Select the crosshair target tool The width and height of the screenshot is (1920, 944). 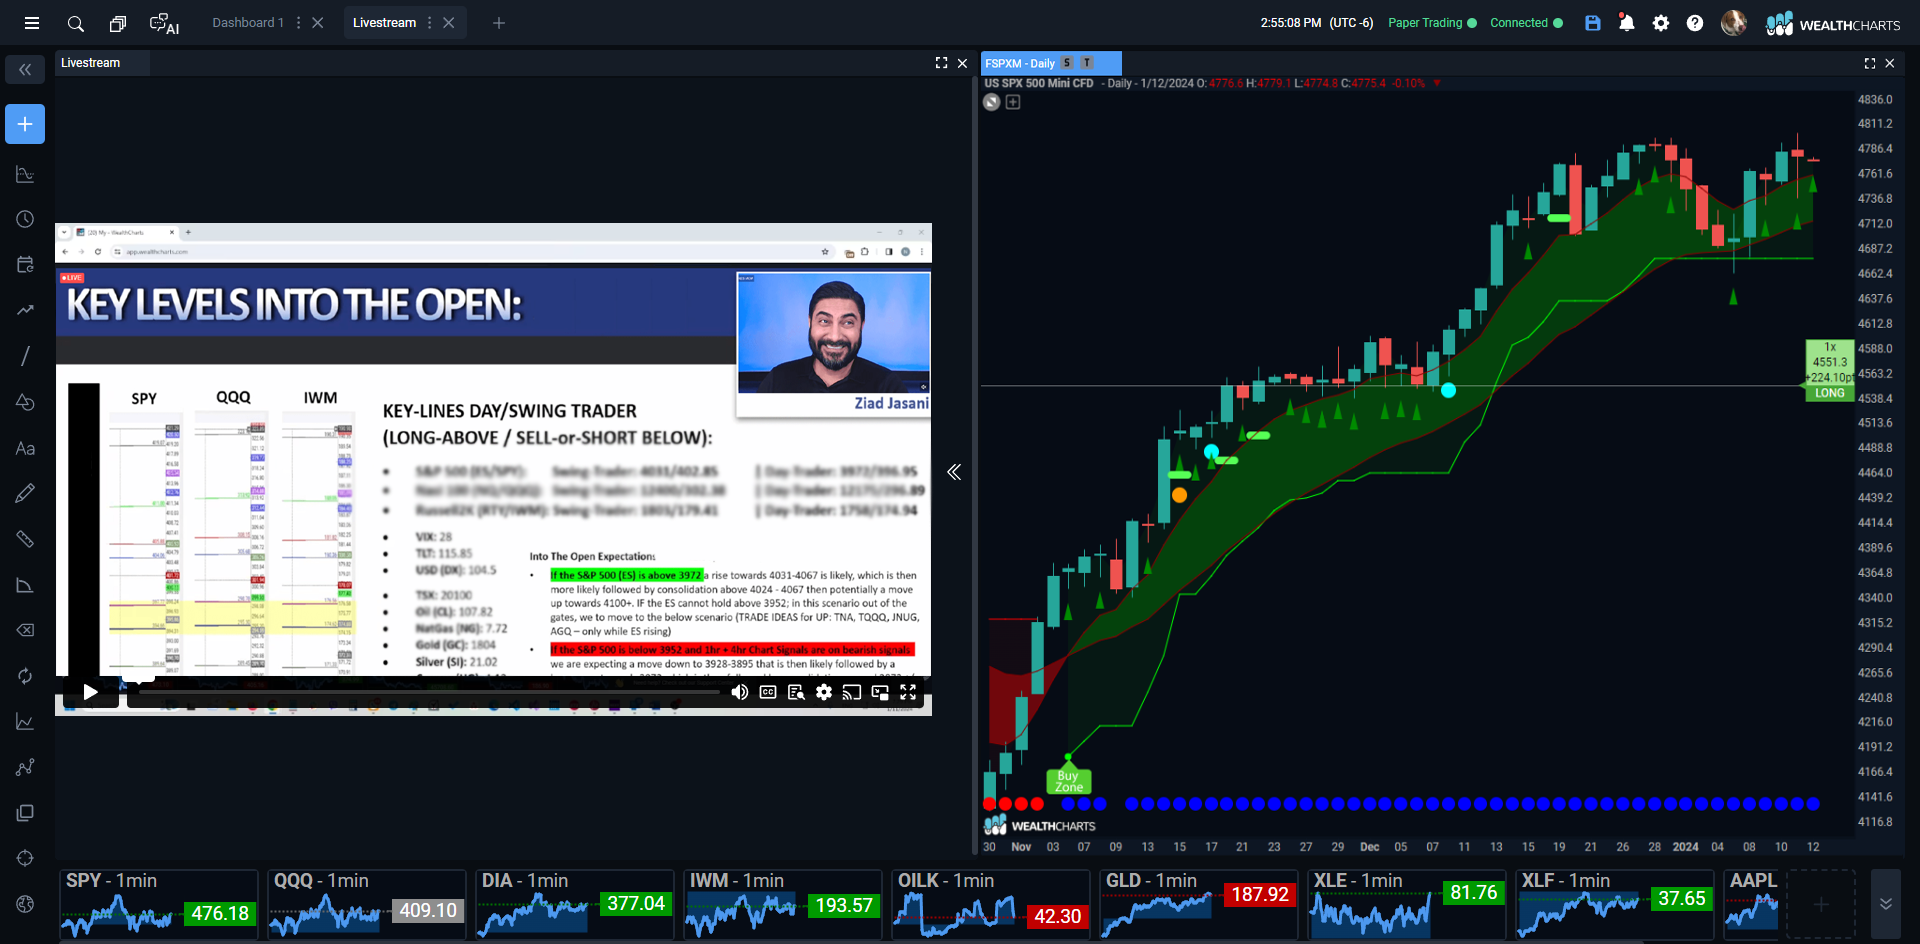click(25, 858)
